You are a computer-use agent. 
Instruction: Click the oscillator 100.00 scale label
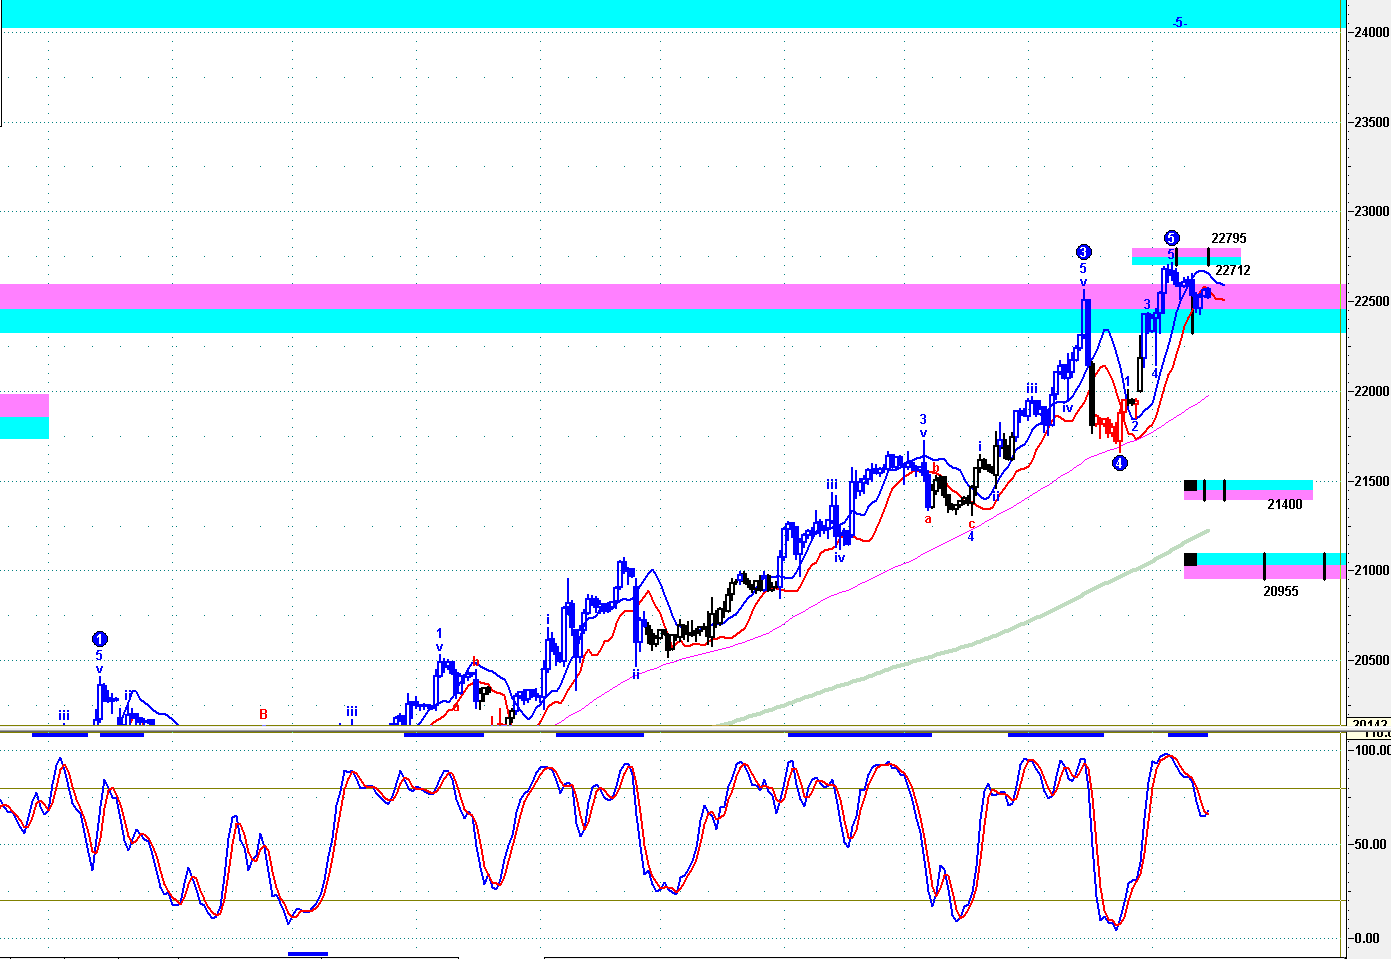1371,750
